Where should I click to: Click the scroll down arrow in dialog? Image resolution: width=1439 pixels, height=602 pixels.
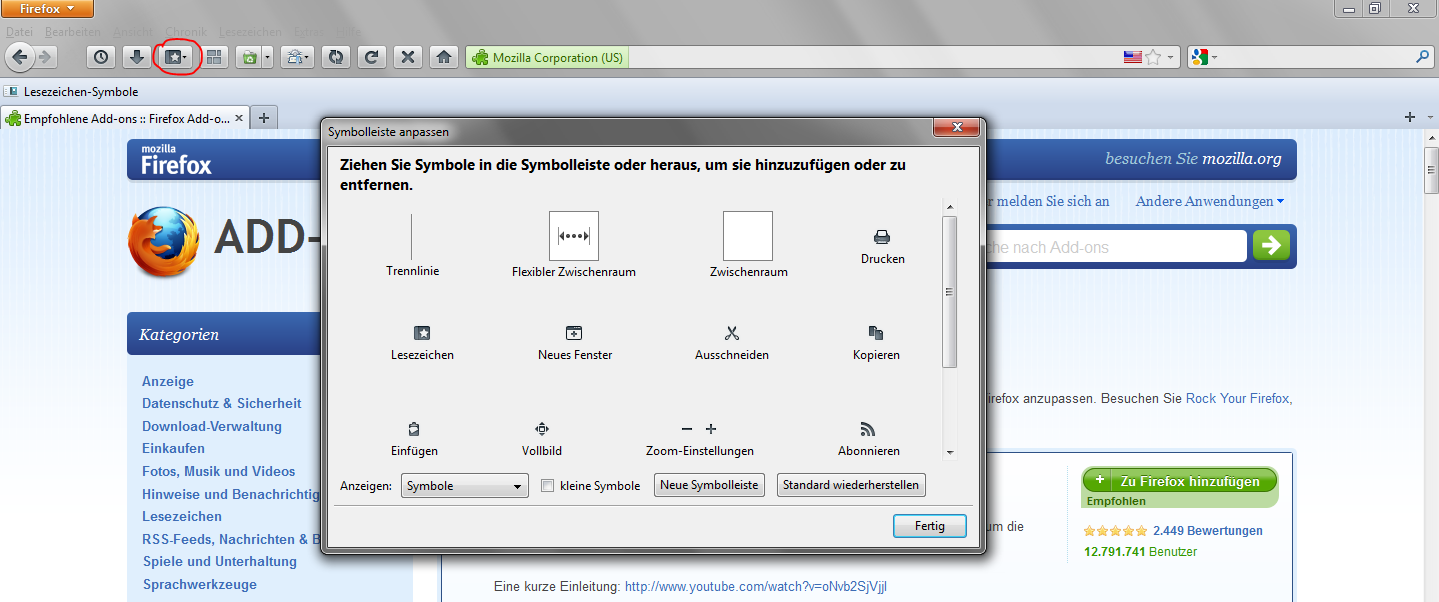coord(950,452)
